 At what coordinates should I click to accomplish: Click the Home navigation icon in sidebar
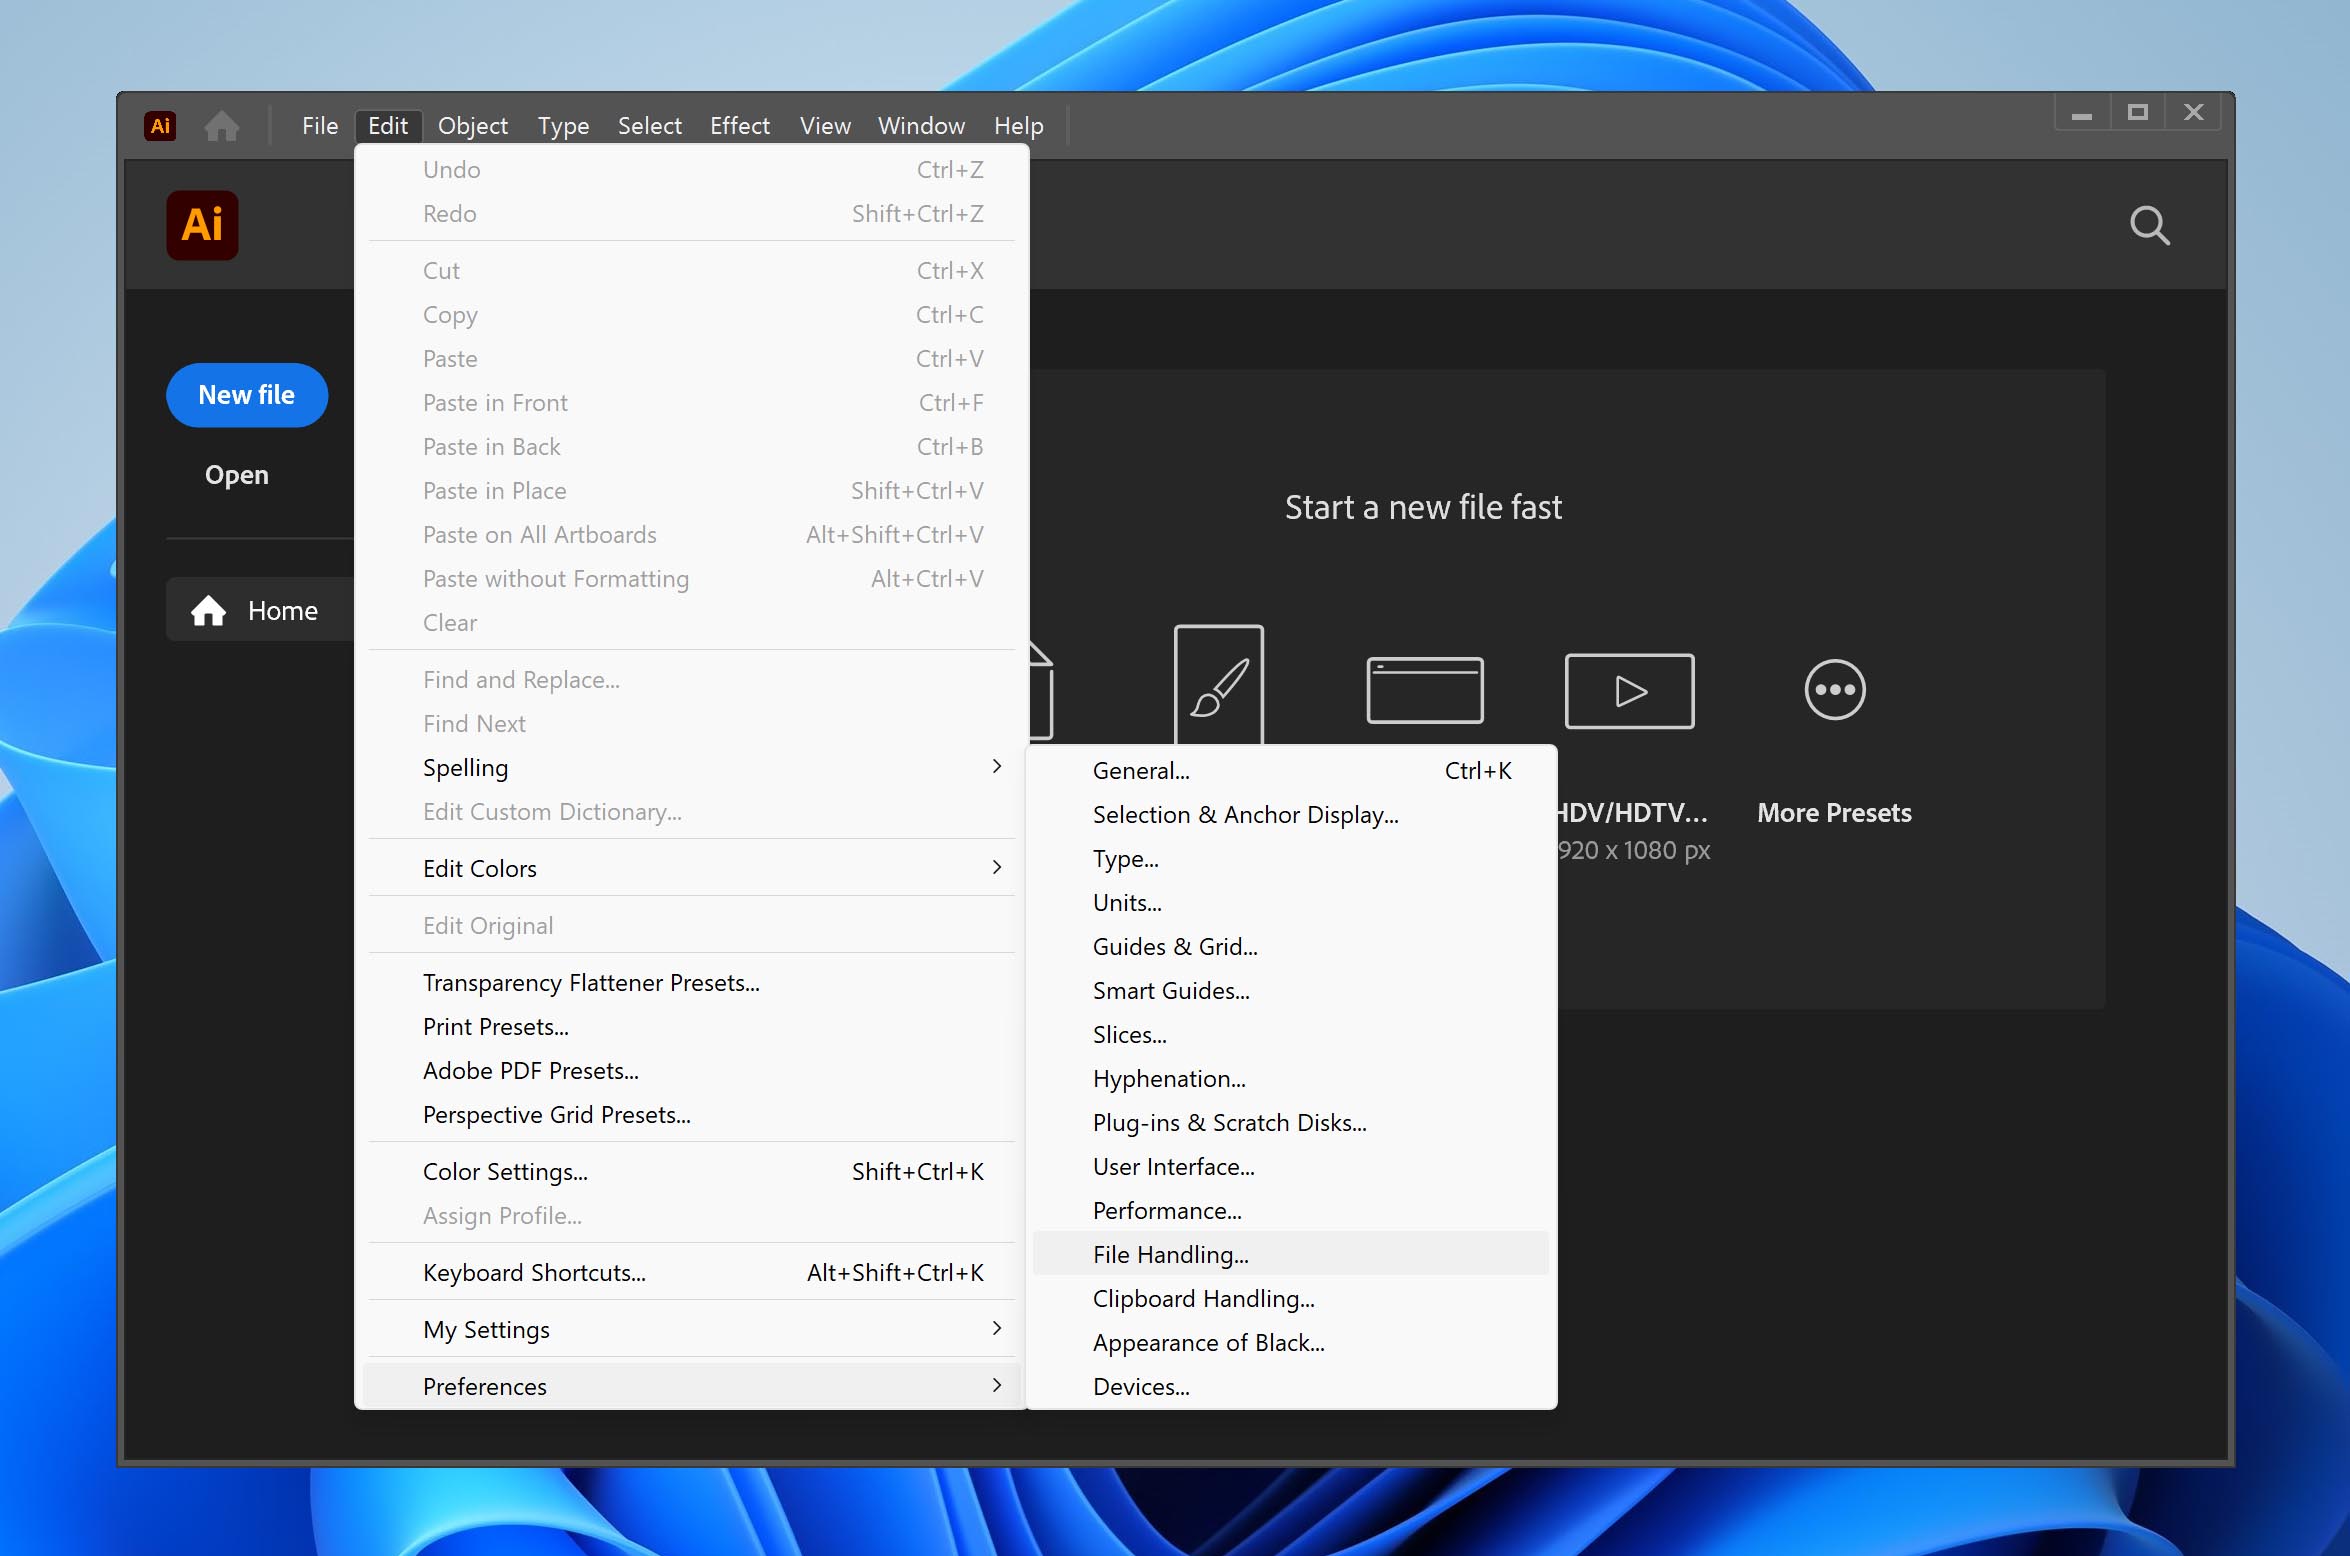(208, 611)
